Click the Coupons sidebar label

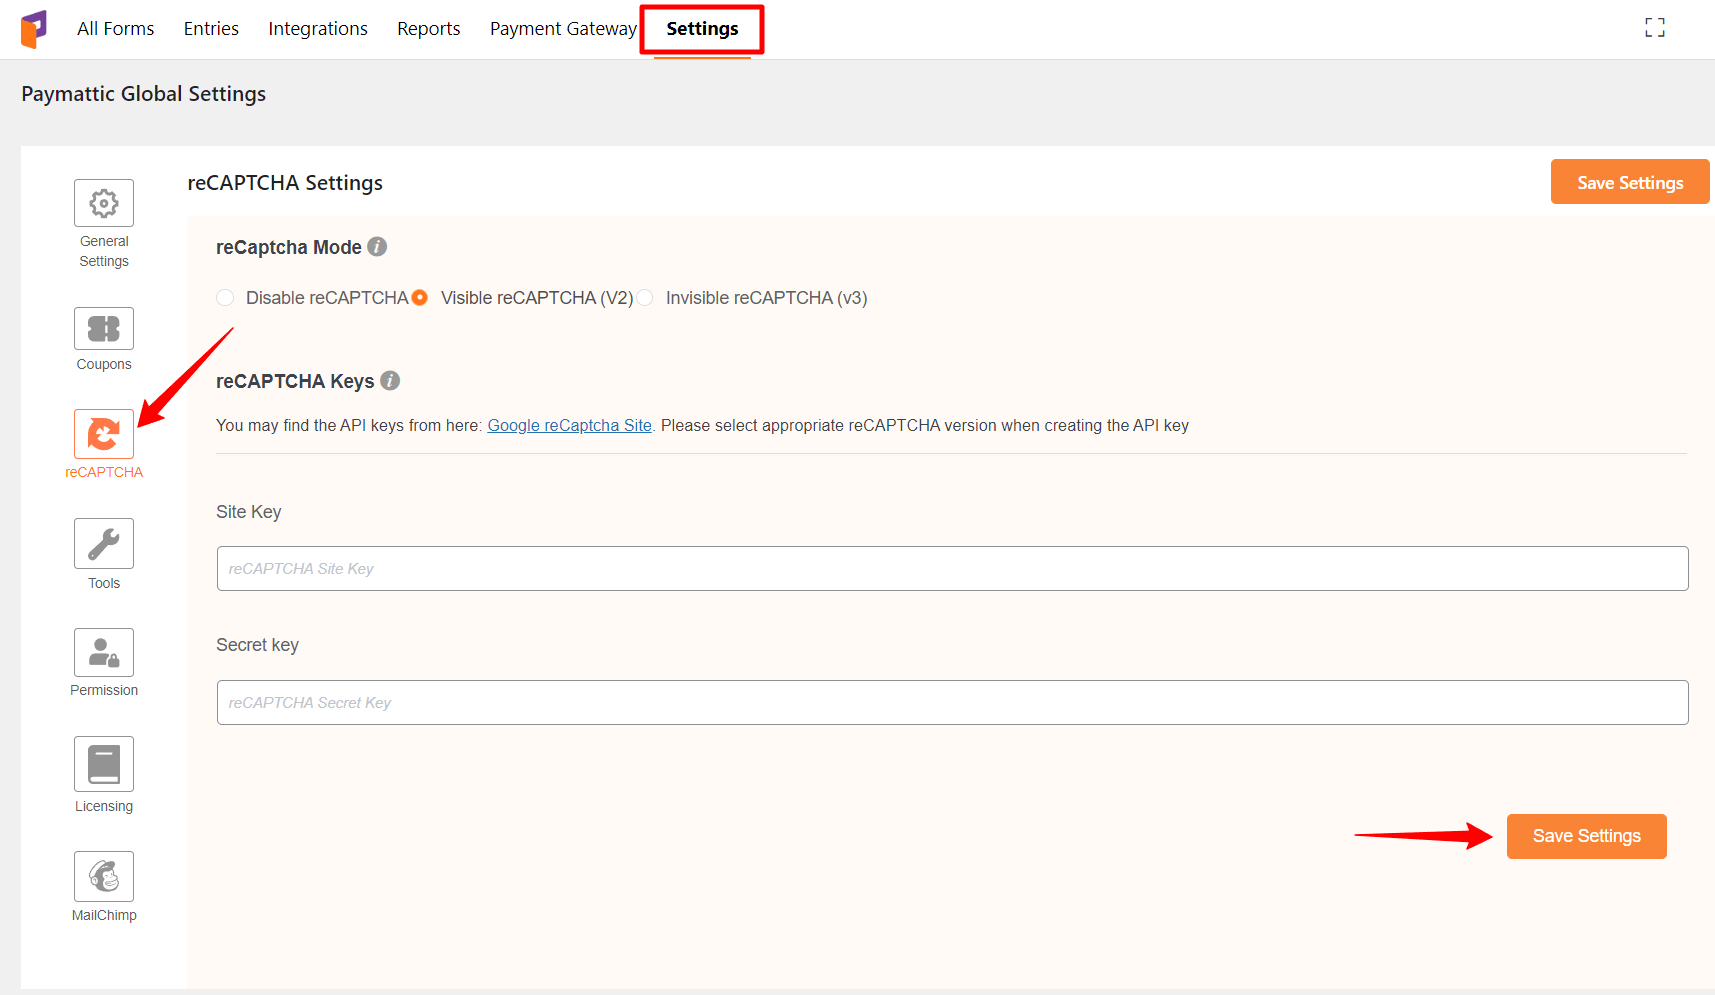104,364
